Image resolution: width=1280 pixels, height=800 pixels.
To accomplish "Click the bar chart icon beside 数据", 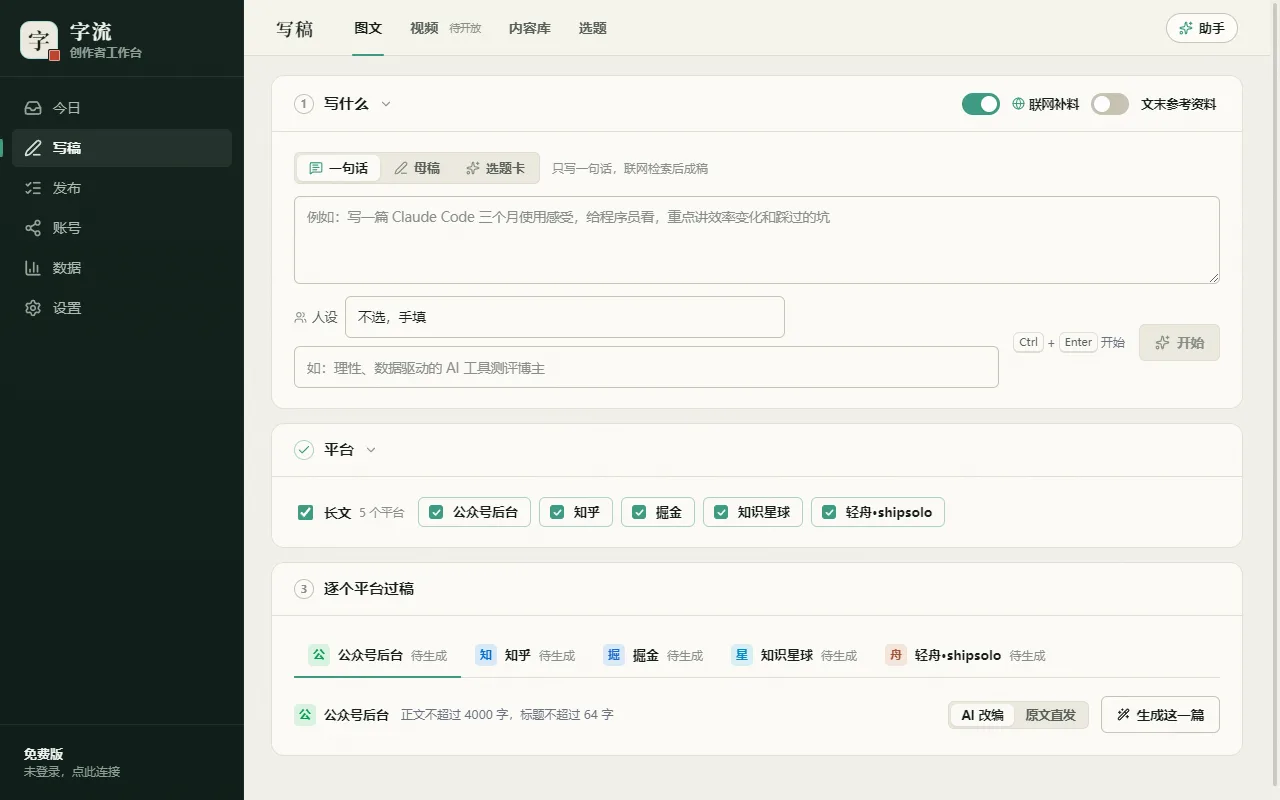I will tap(33, 268).
